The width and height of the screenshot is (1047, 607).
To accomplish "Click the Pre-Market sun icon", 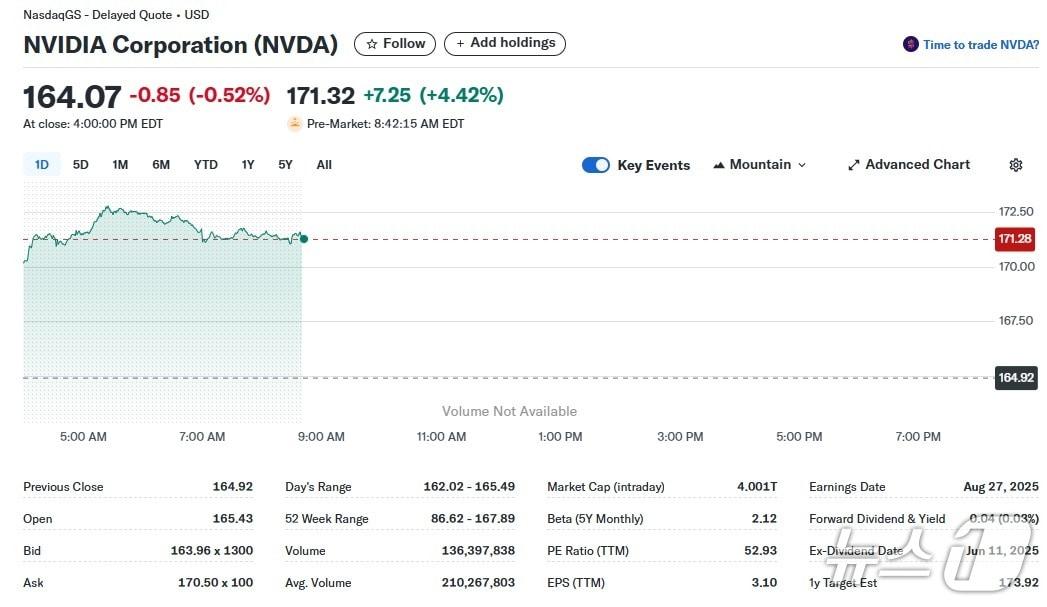I will [294, 124].
